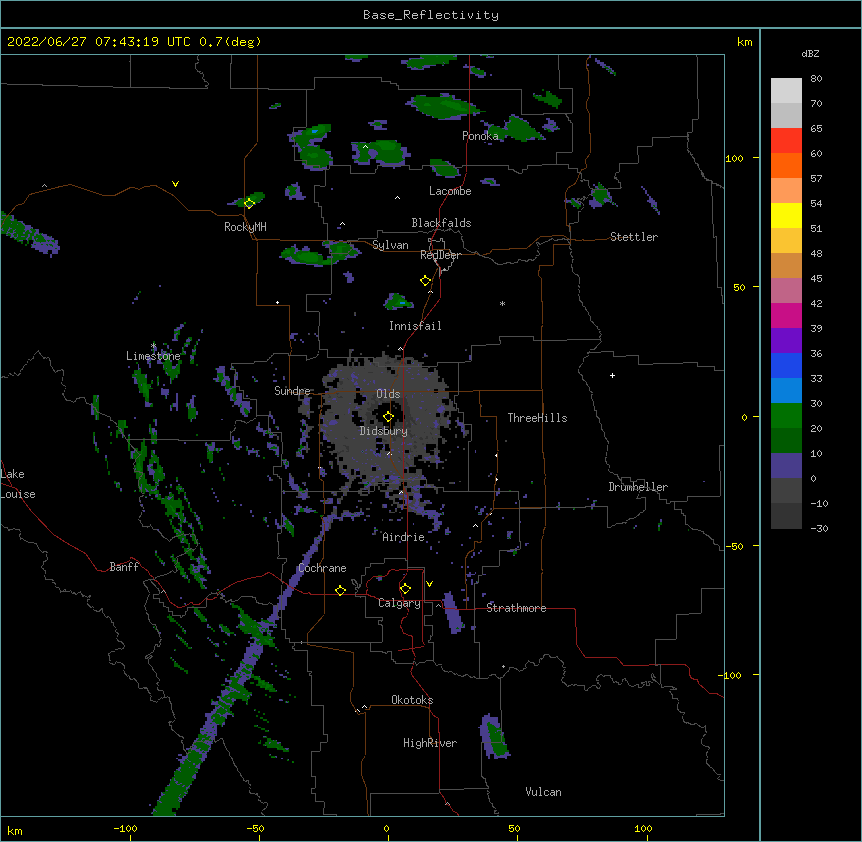Click the yellow diamond marker at RockyMH
The height and width of the screenshot is (842, 862).
(x=249, y=204)
